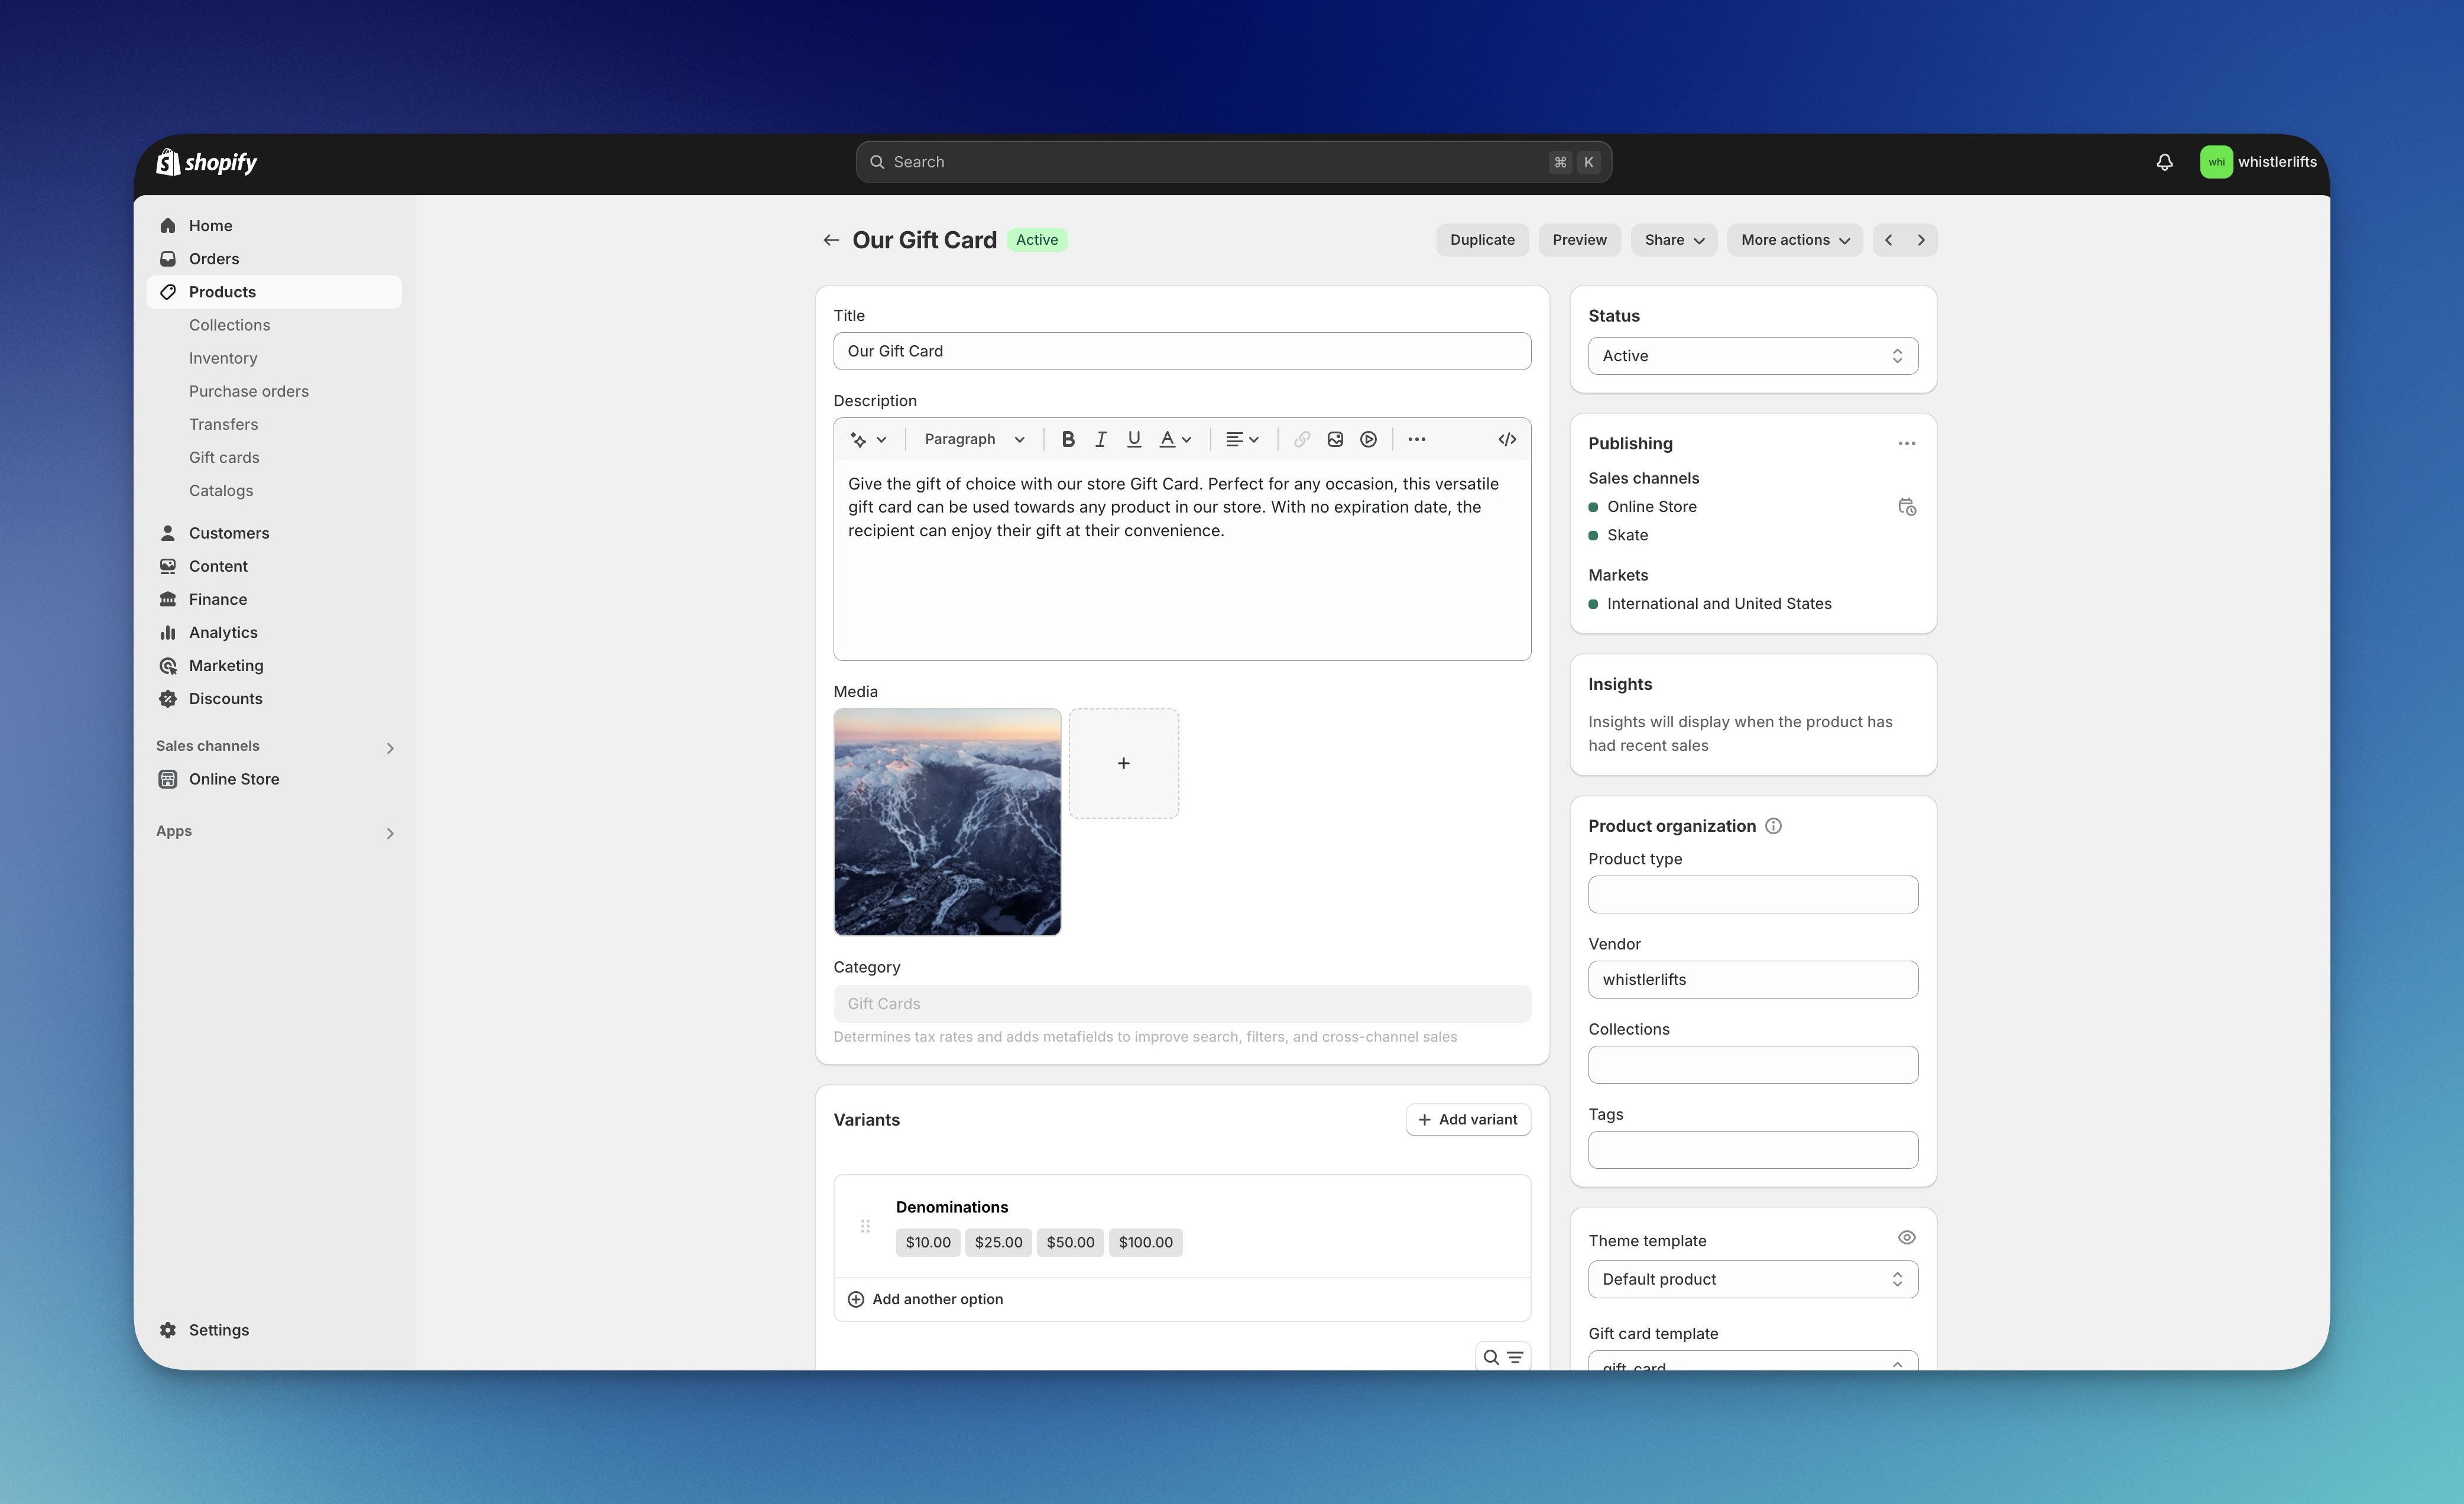This screenshot has width=2464, height=1504.
Task: Apply italic formatting in description toolbar
Action: click(x=1101, y=439)
